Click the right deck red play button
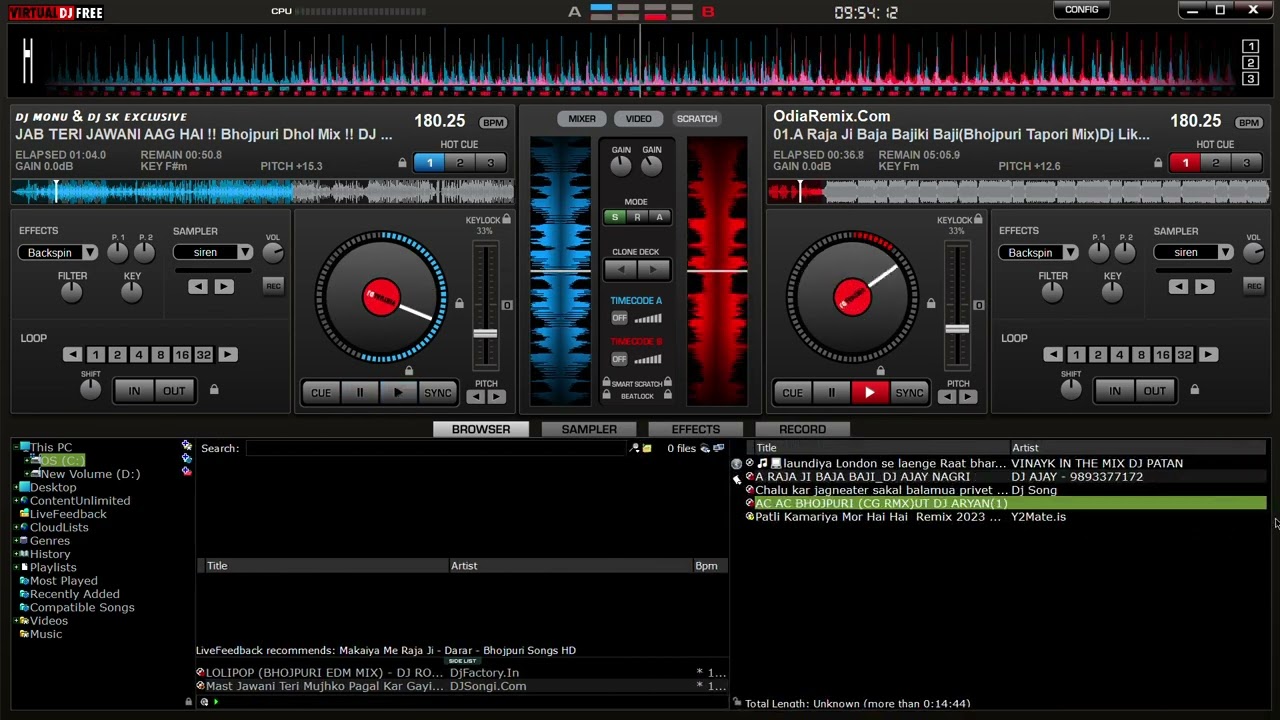The image size is (1280, 720). [x=870, y=393]
